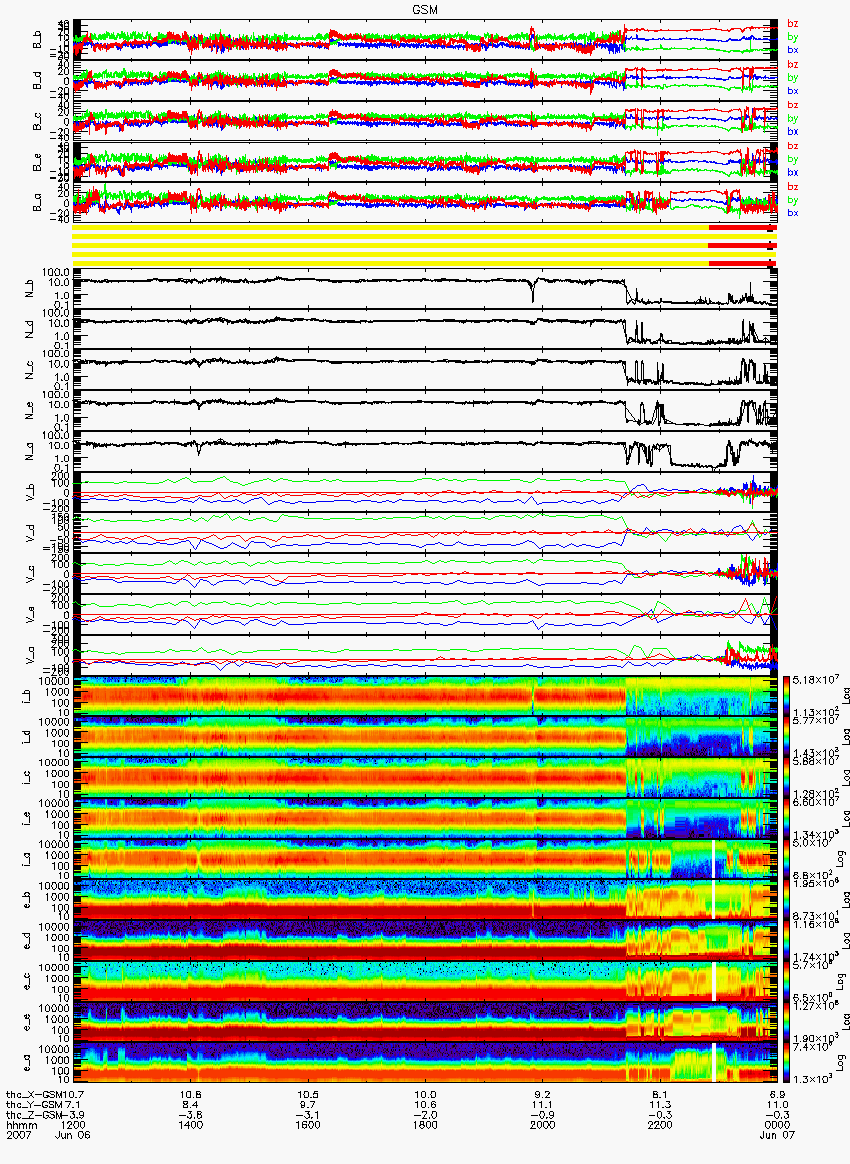The width and height of the screenshot is (850, 1164).
Task: Select the B_e panel axis label
Action: click(38, 162)
